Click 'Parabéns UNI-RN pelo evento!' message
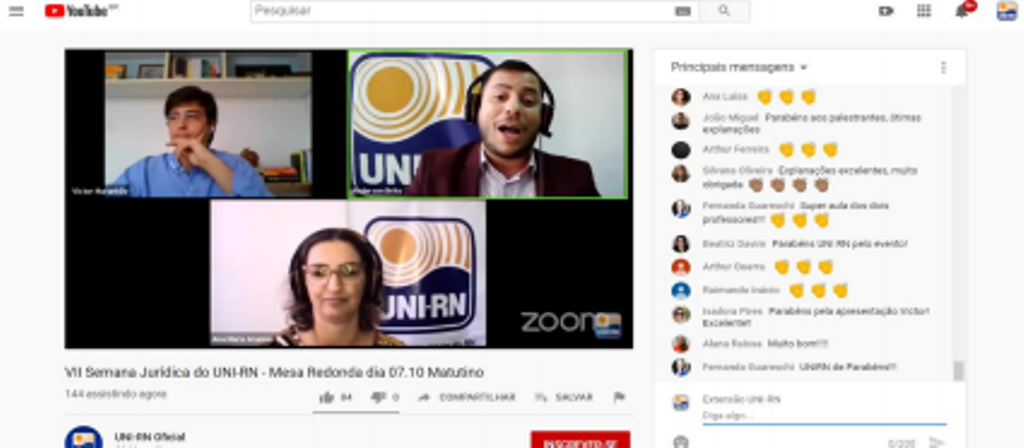This screenshot has height=448, width=1024. [x=840, y=244]
